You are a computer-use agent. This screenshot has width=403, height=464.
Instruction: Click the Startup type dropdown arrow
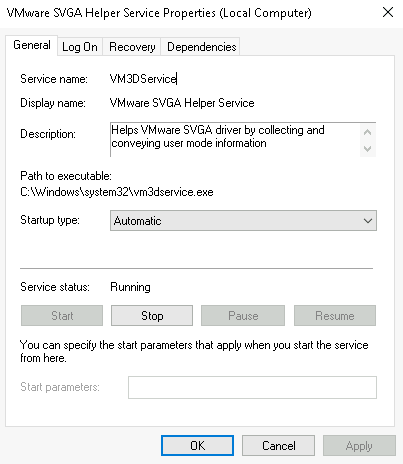click(x=368, y=221)
